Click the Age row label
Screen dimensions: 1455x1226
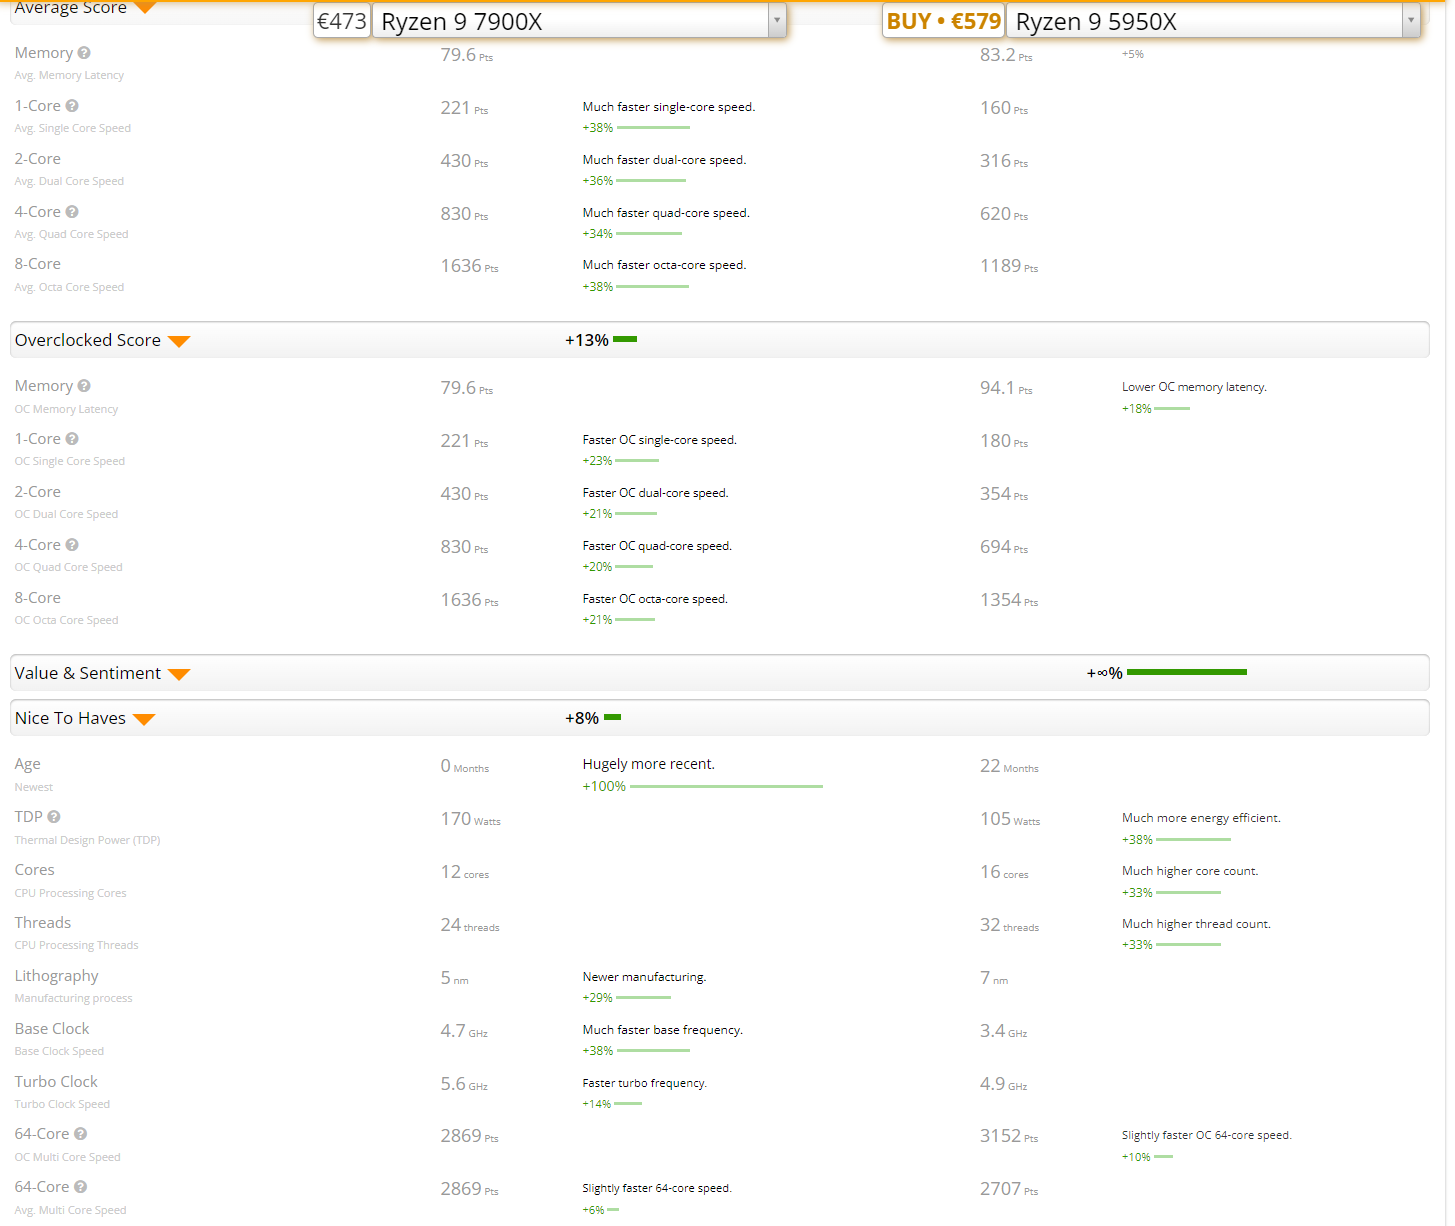click(28, 764)
